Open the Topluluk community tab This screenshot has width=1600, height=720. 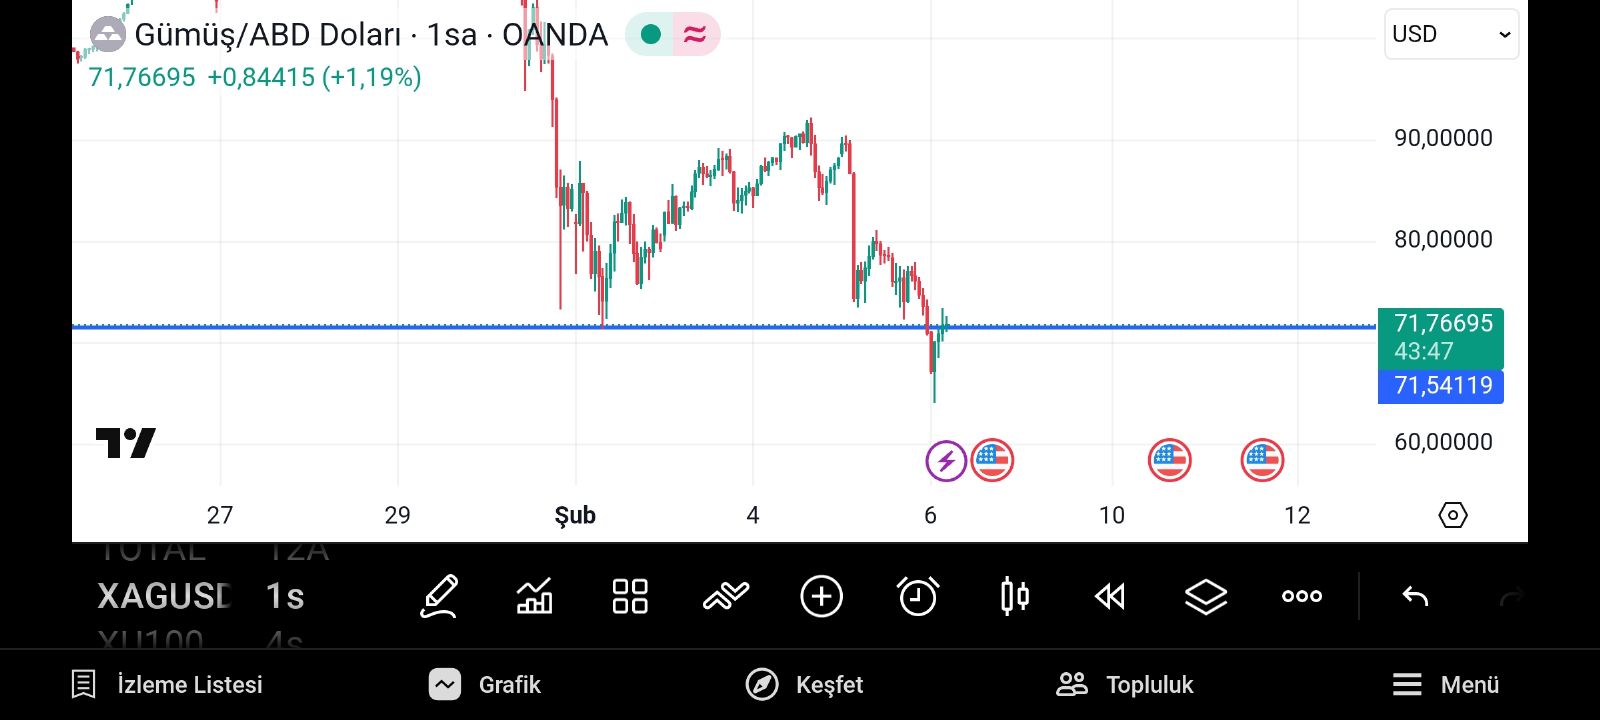click(1125, 685)
